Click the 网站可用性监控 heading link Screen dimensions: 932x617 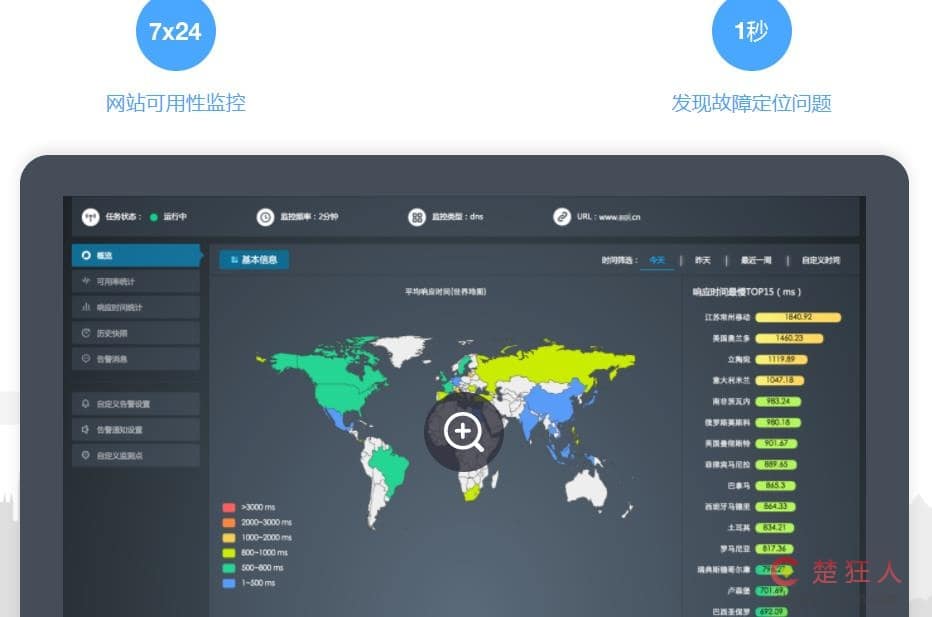pyautogui.click(x=176, y=103)
